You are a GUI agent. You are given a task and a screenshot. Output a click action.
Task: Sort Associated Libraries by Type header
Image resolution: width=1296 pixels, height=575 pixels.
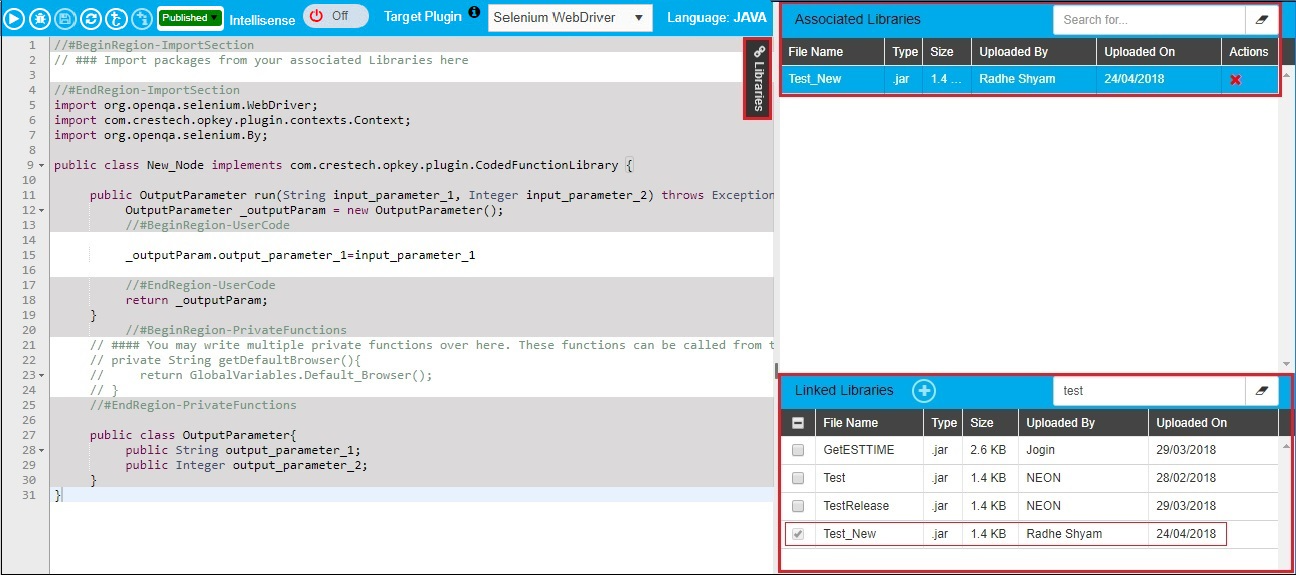(x=904, y=52)
